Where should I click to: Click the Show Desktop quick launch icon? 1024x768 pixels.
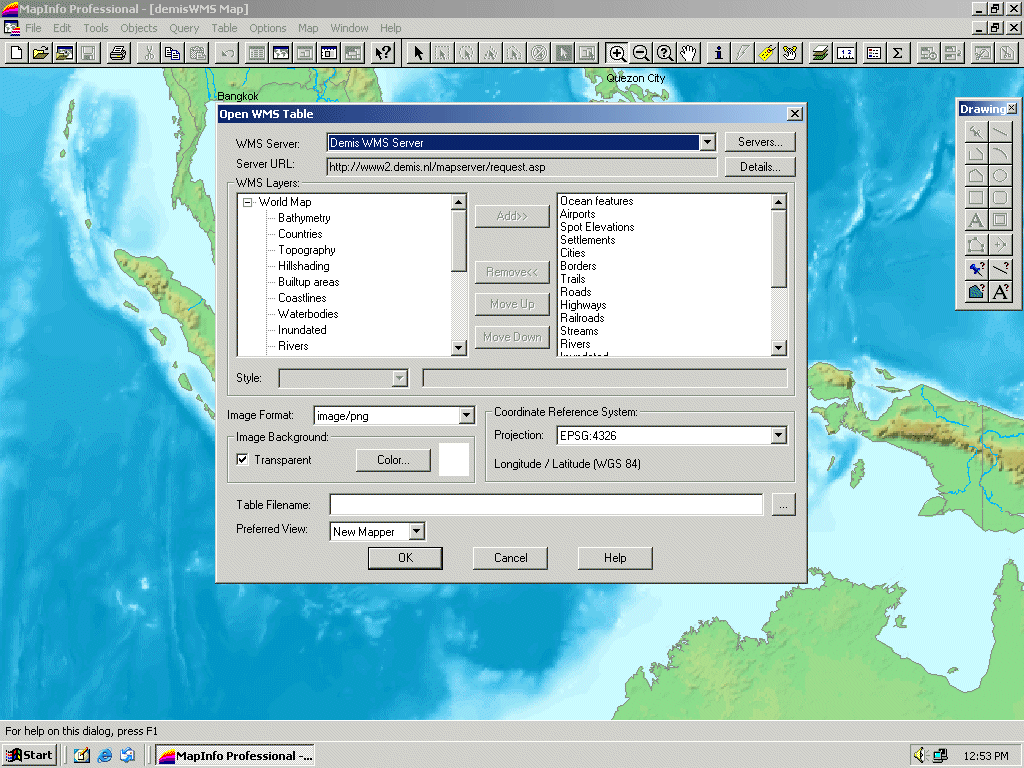(81, 756)
